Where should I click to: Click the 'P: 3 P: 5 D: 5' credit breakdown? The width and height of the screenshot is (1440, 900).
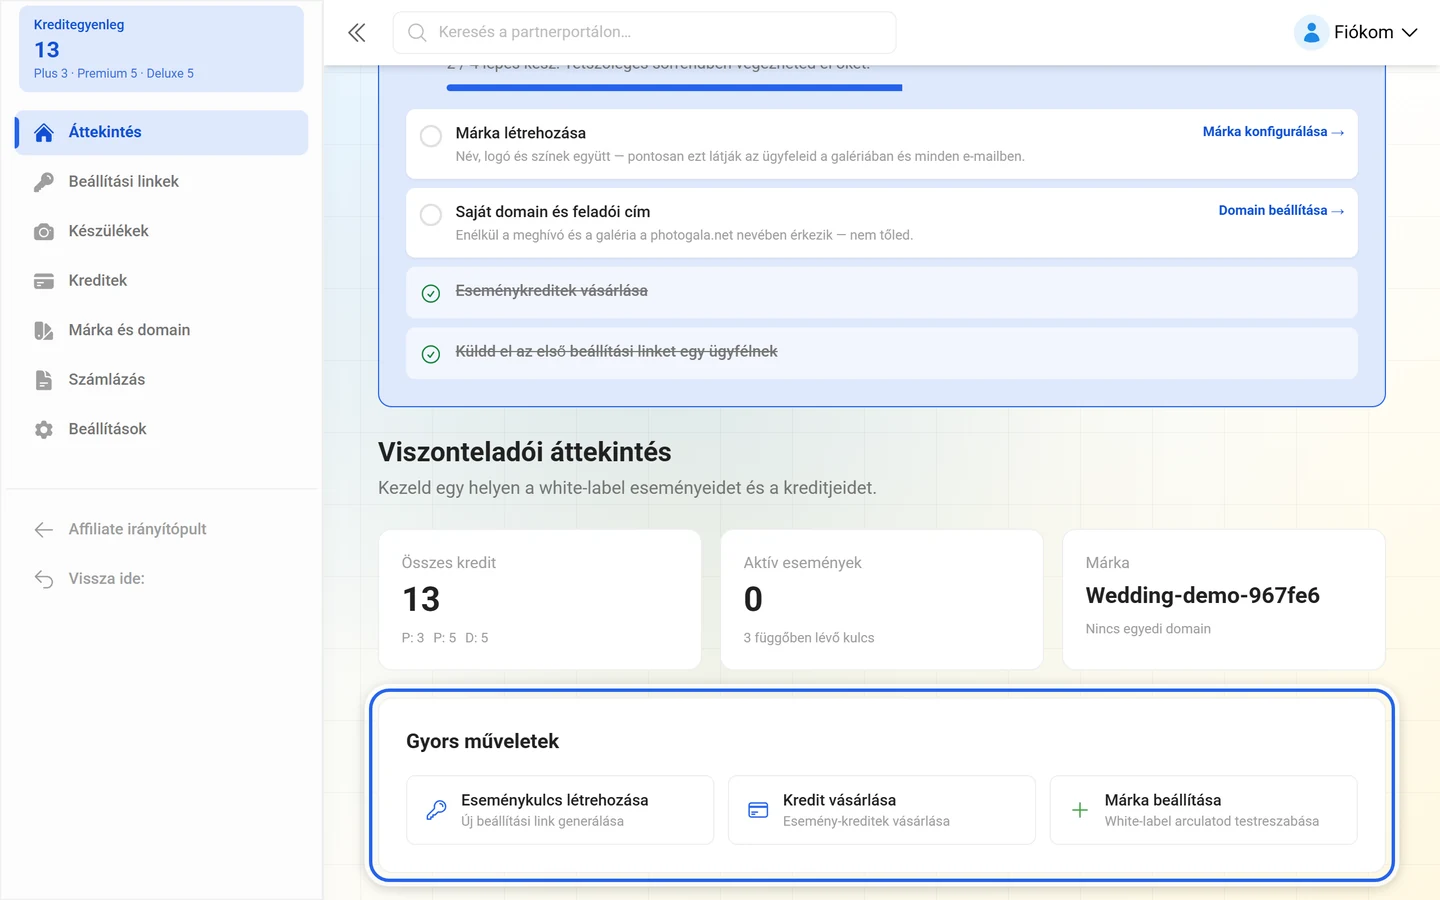pyautogui.click(x=445, y=638)
